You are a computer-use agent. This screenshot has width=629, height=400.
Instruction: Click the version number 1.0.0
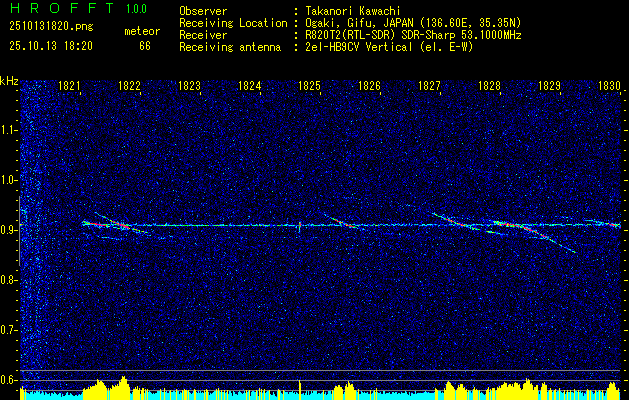[x=136, y=9]
